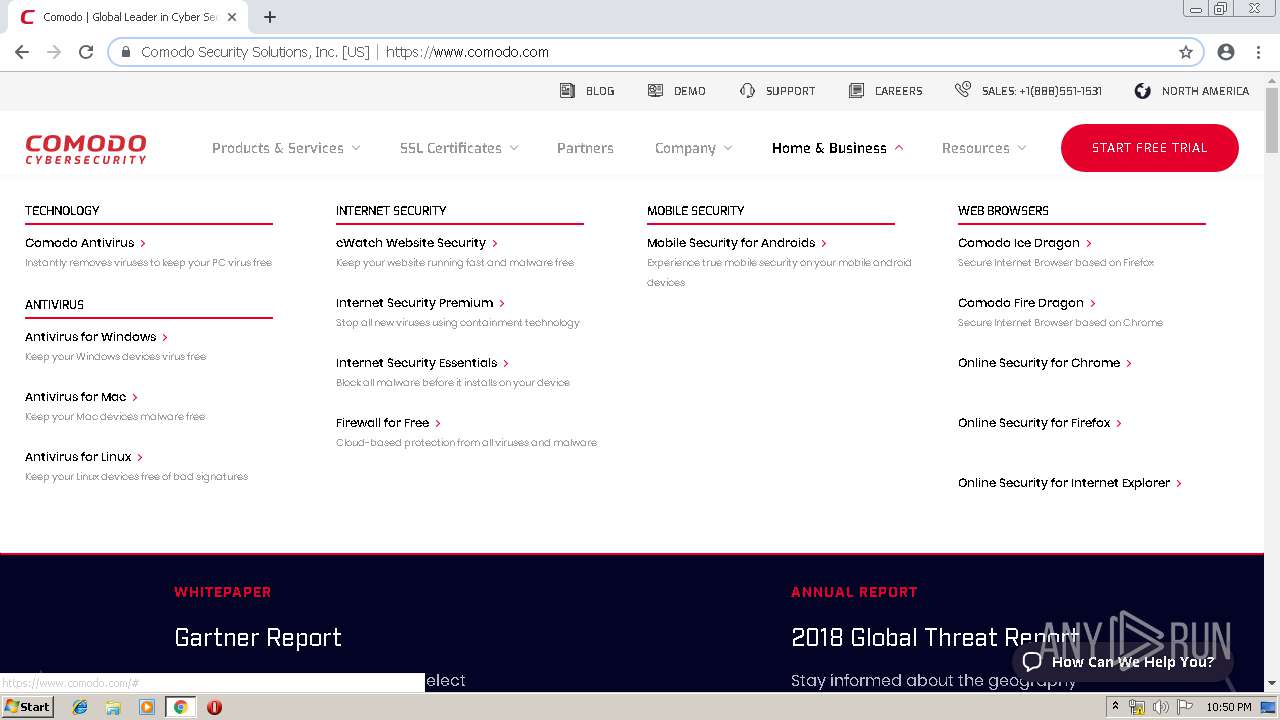Open Internet Security Essentials
The image size is (1280, 720).
(x=422, y=363)
